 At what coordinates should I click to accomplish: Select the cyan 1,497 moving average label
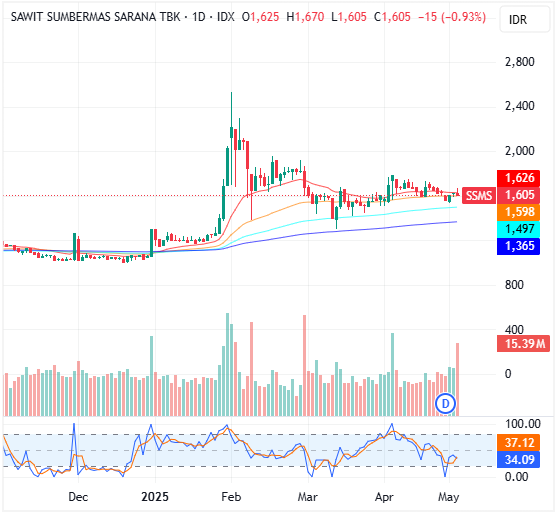(x=518, y=229)
